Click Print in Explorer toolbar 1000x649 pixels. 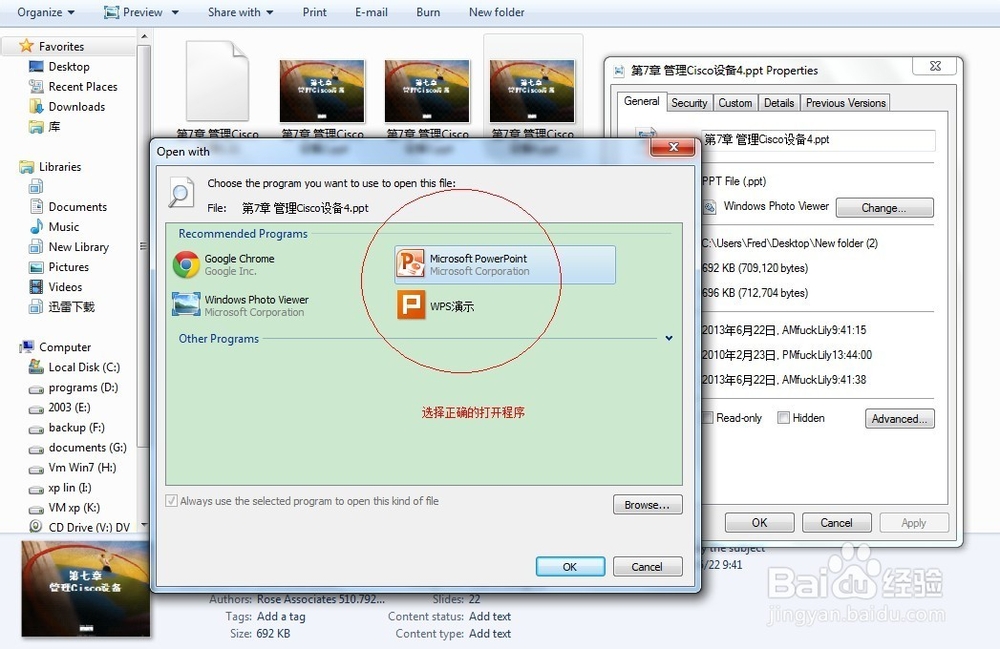point(314,12)
